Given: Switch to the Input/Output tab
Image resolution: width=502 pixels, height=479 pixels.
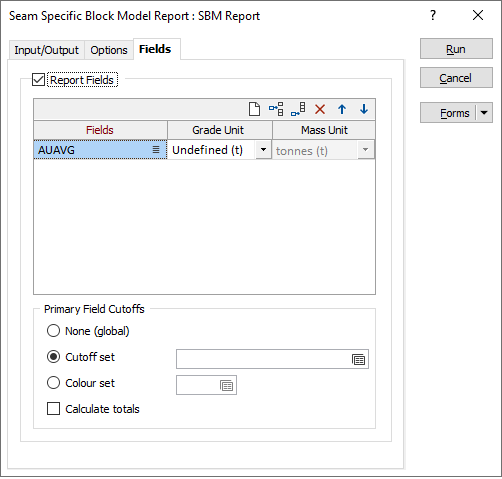Looking at the screenshot, I should pyautogui.click(x=46, y=50).
